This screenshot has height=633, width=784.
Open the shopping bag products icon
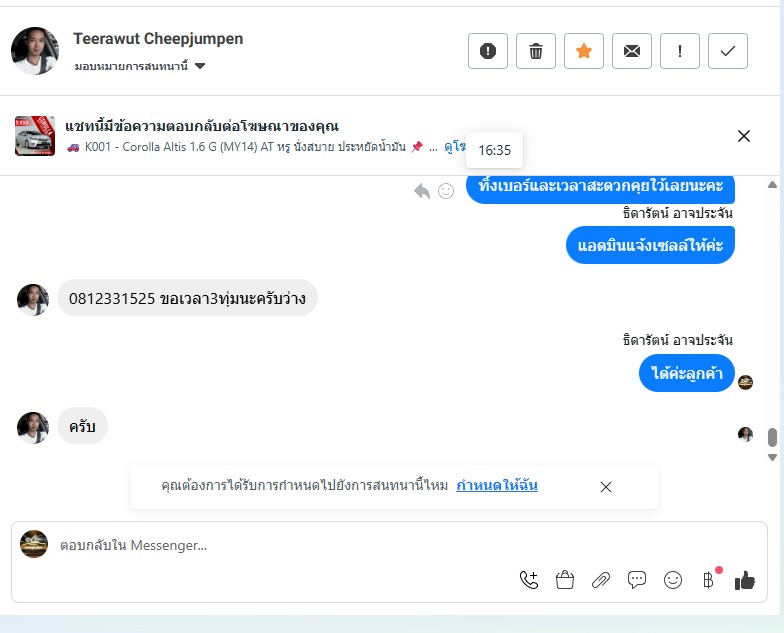564,580
